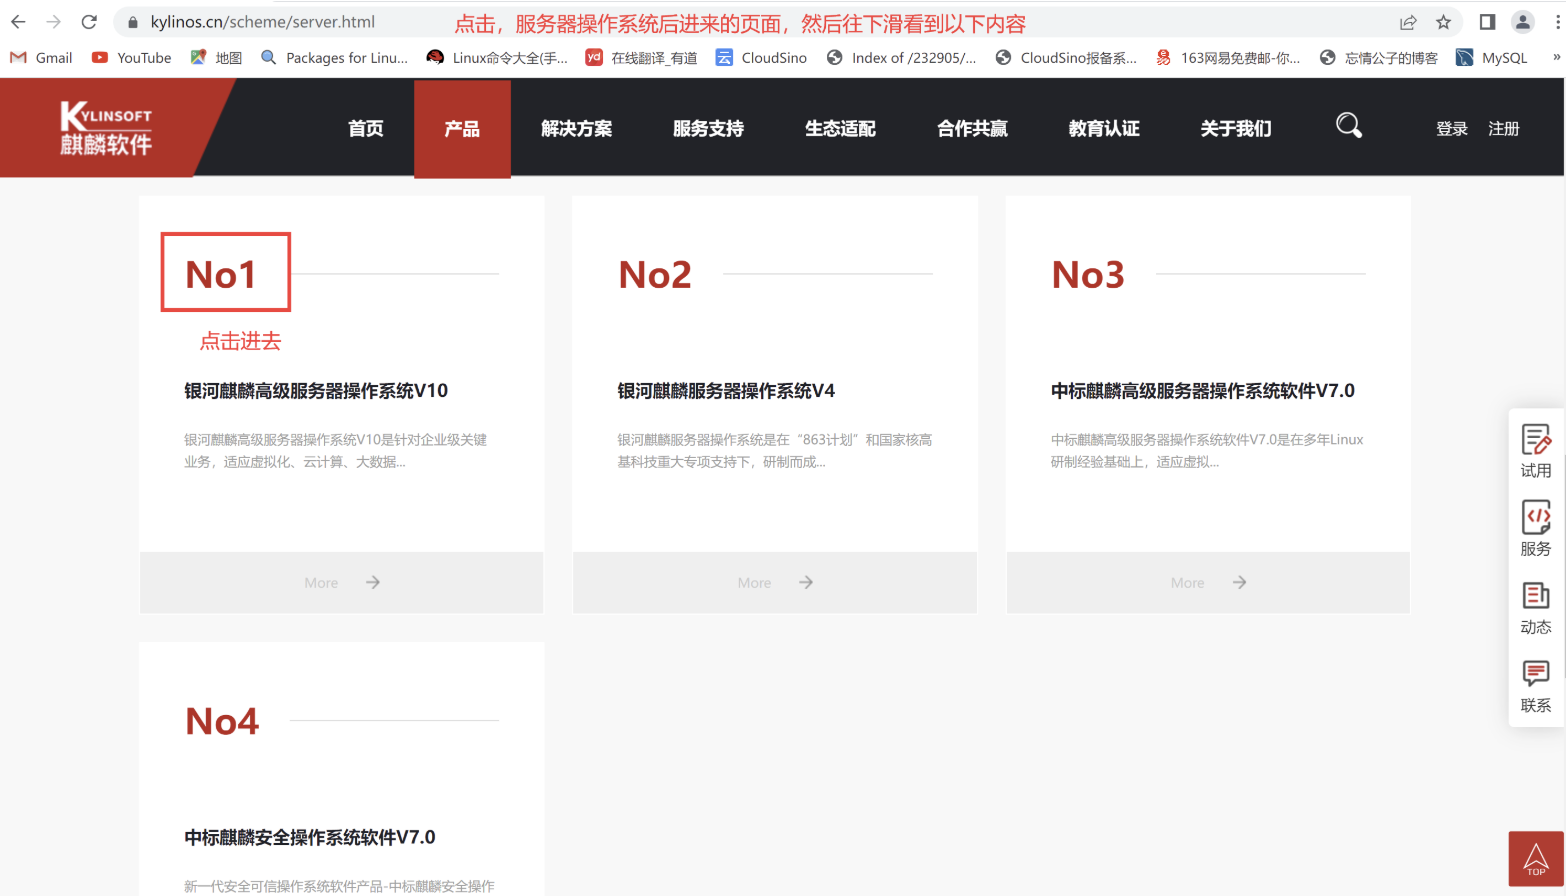Open the 关于我们 navigation menu
The height and width of the screenshot is (896, 1566).
(x=1236, y=128)
